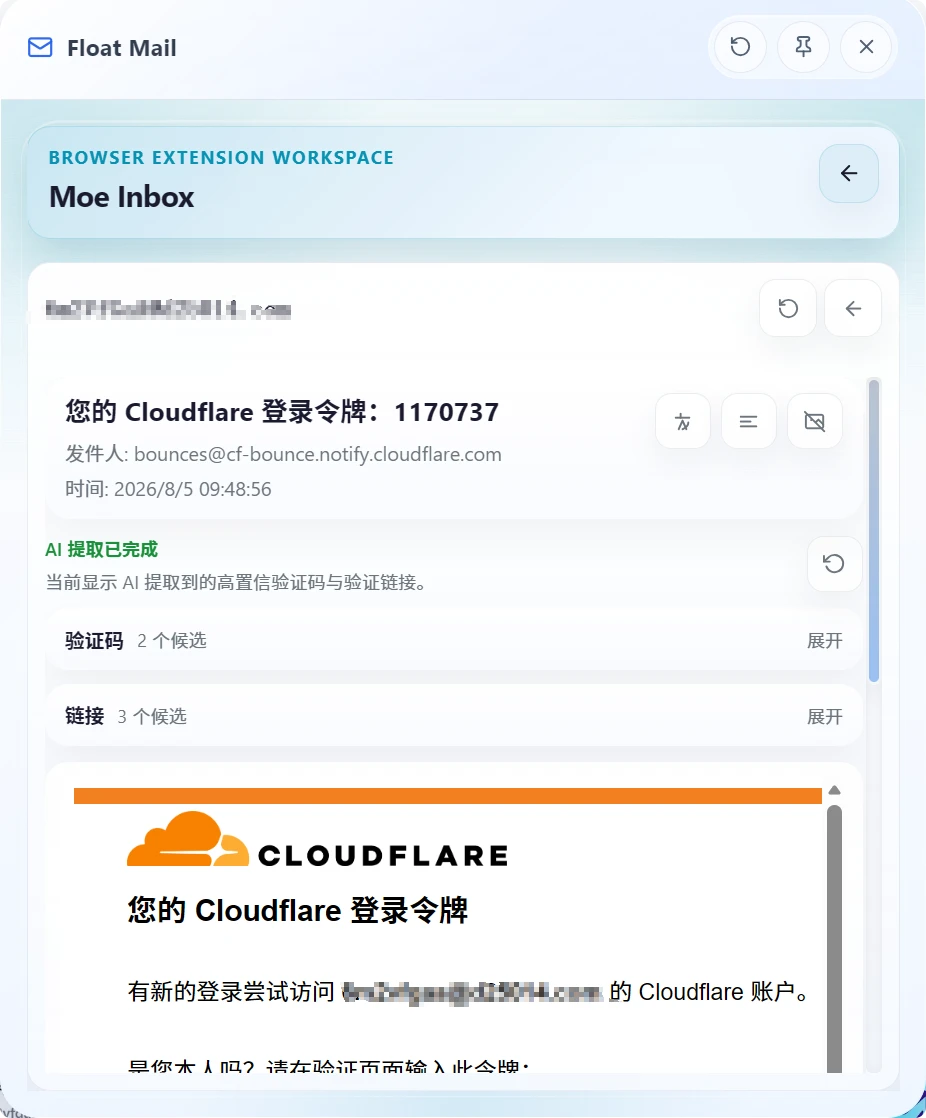Reload the mailbox next to the blurred address

tap(788, 308)
